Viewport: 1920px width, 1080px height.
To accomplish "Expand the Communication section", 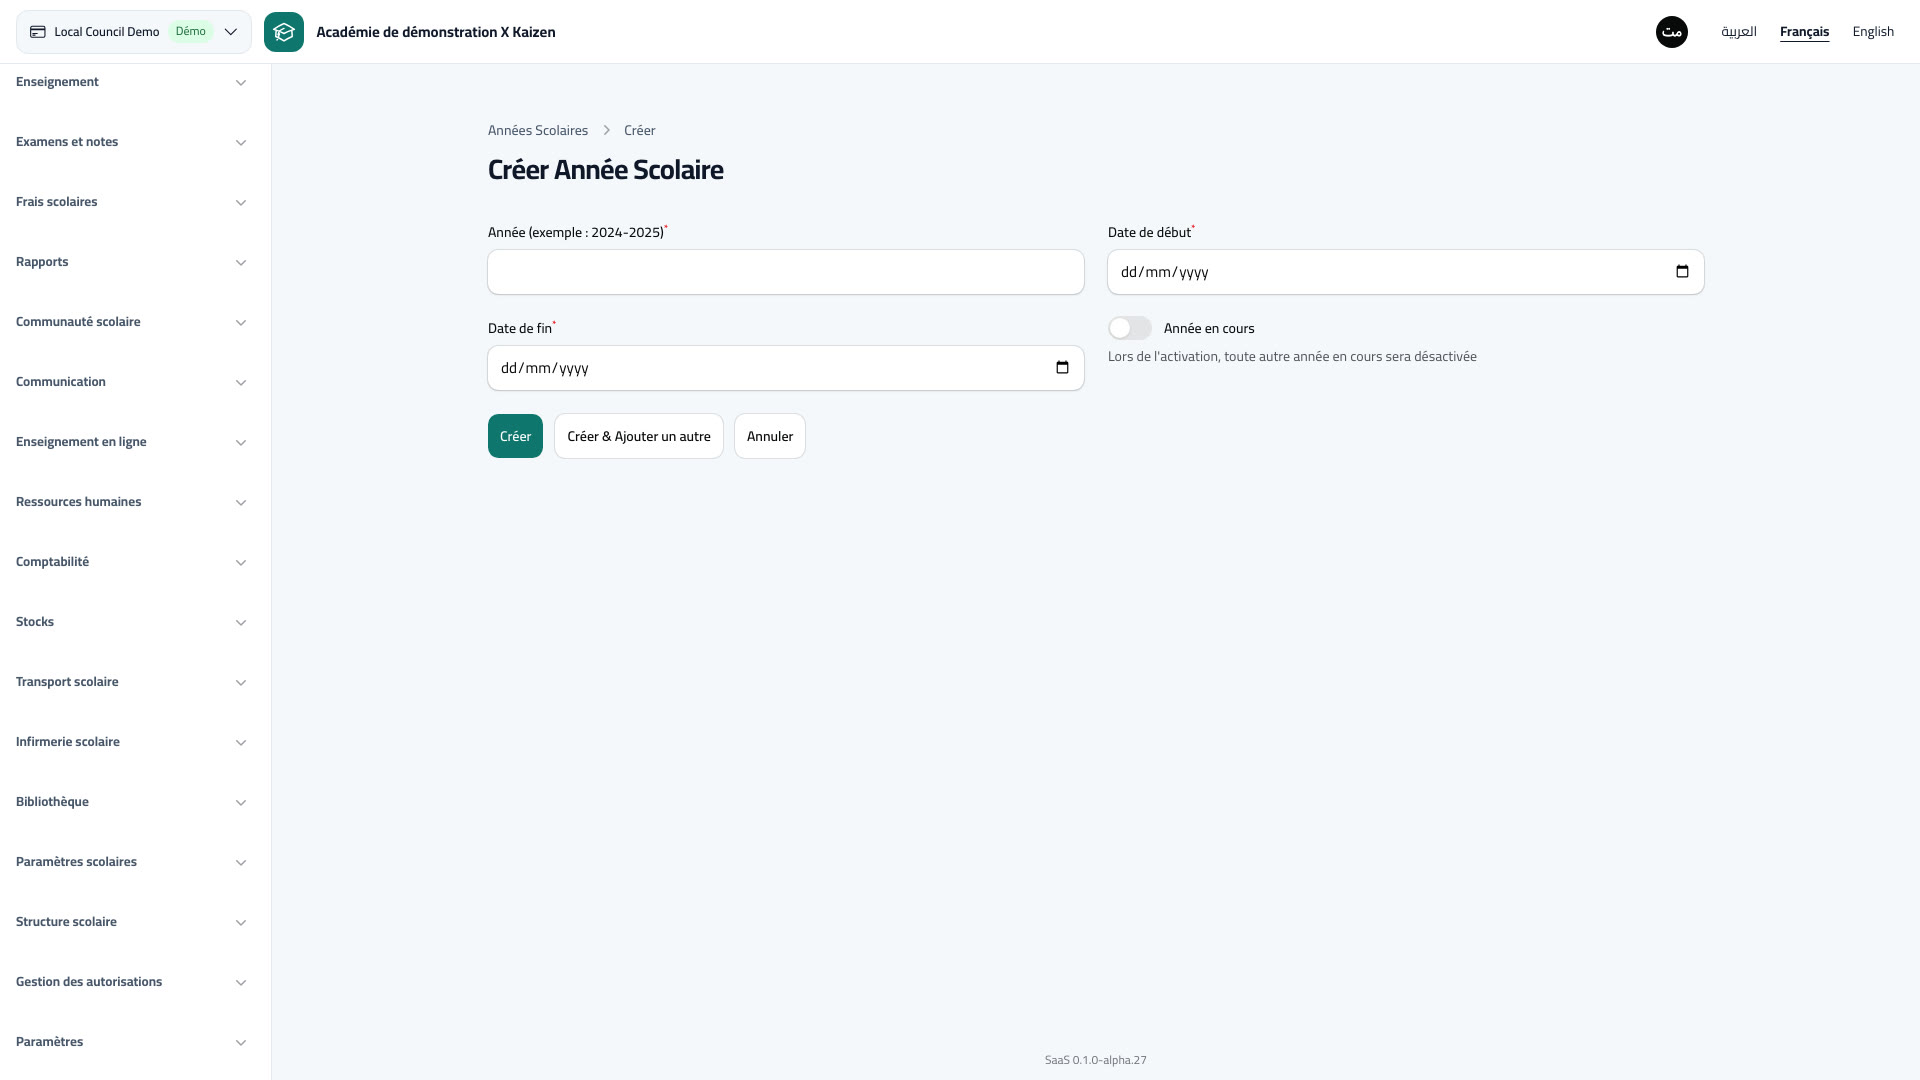I will pos(132,382).
